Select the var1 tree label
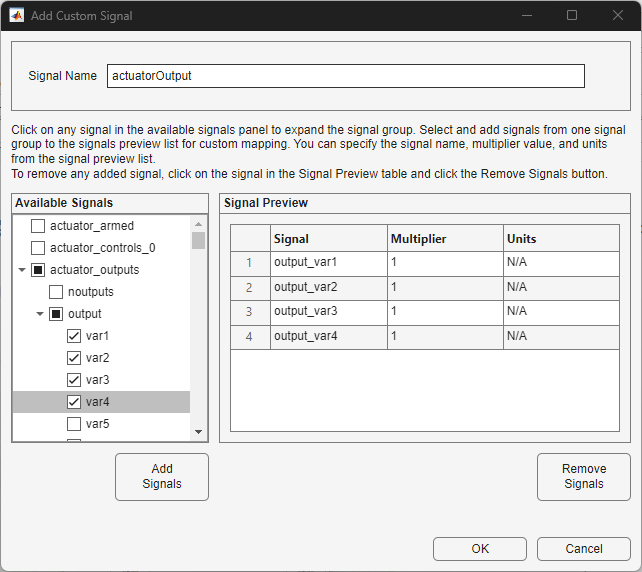This screenshot has height=572, width=642. [x=97, y=336]
